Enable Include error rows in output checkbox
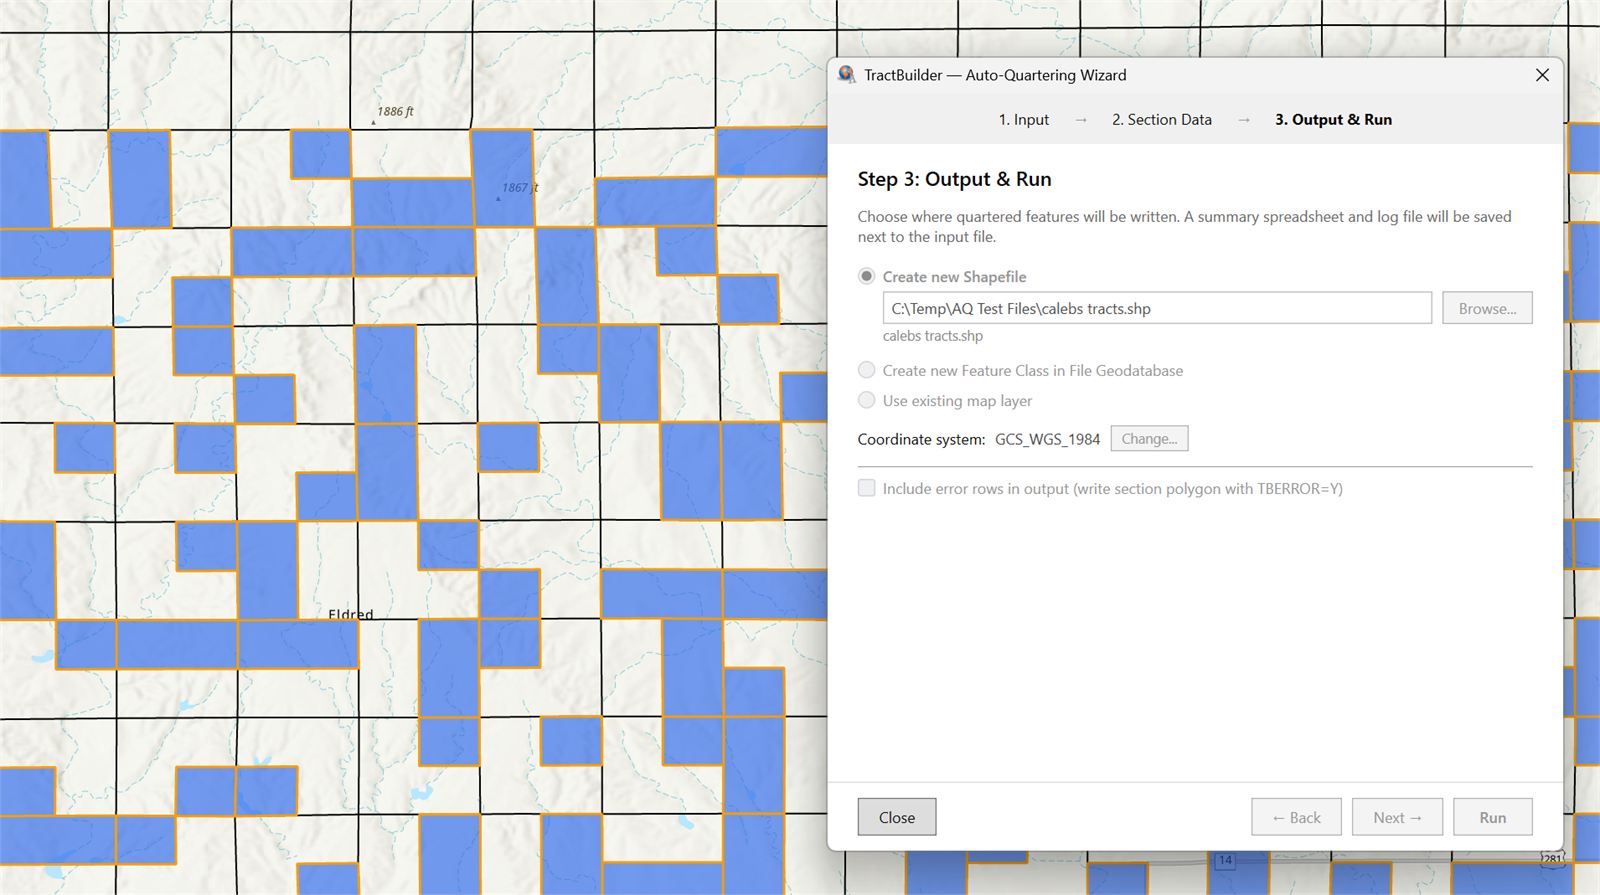This screenshot has width=1600, height=895. [x=867, y=489]
